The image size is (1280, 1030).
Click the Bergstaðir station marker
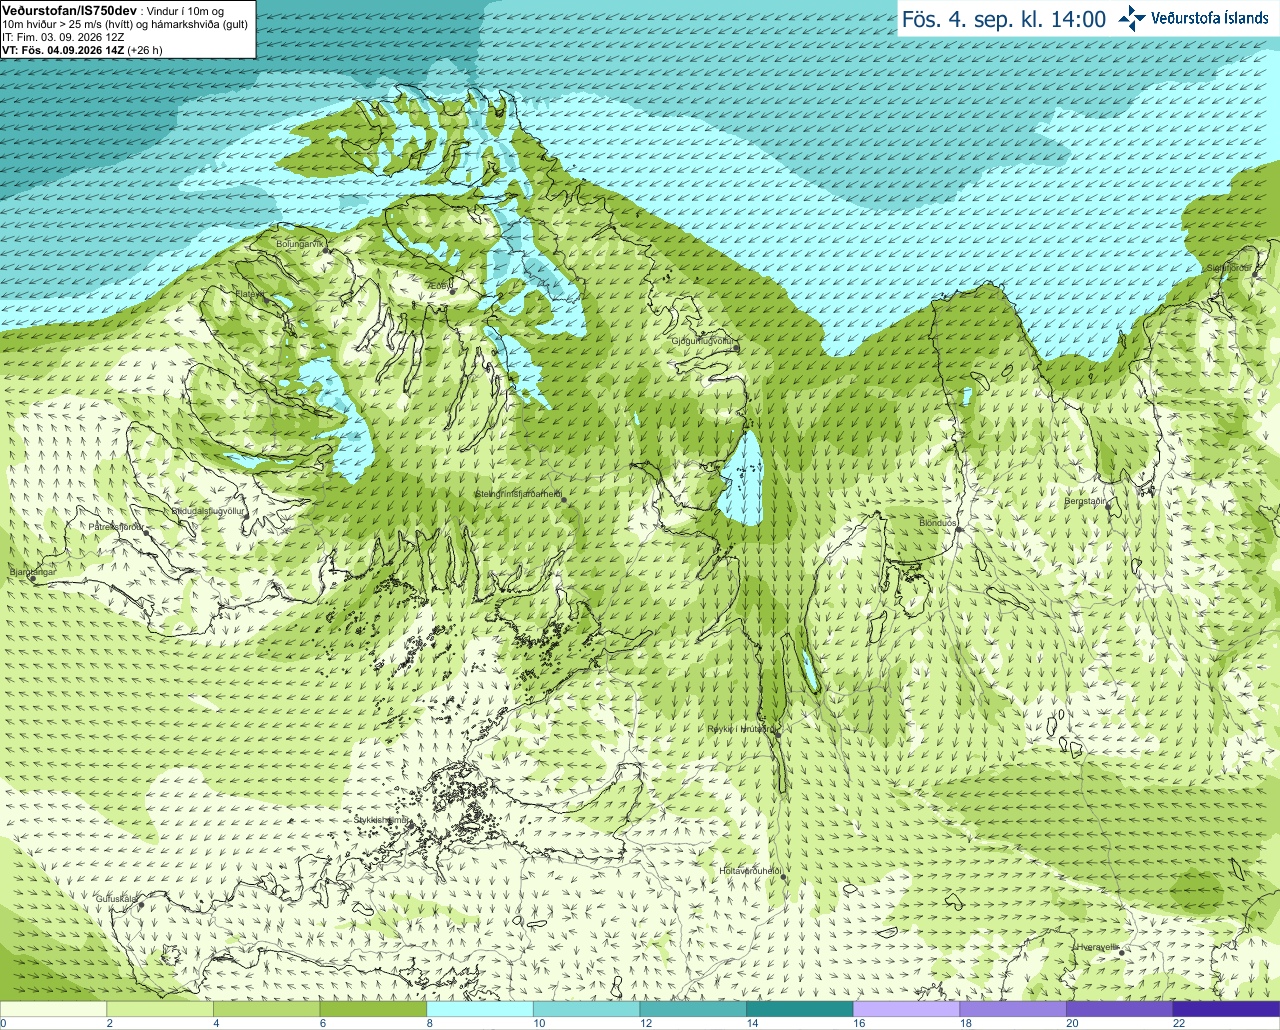pos(1108,507)
